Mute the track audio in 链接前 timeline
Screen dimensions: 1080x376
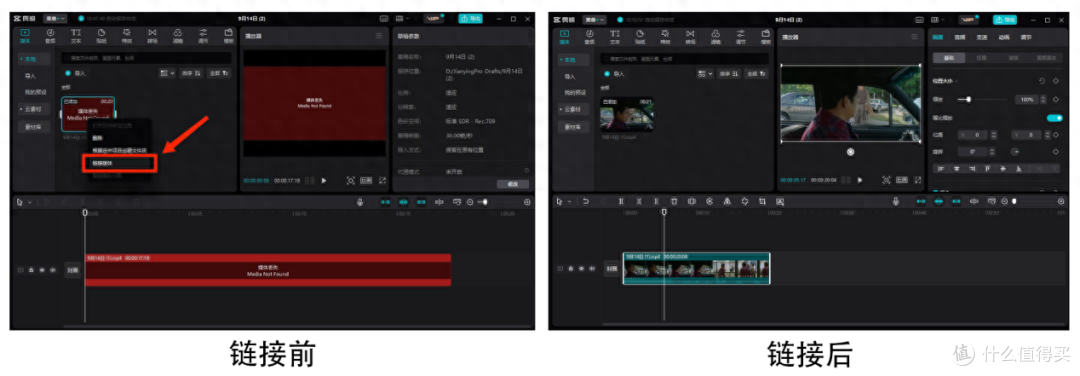click(x=52, y=270)
